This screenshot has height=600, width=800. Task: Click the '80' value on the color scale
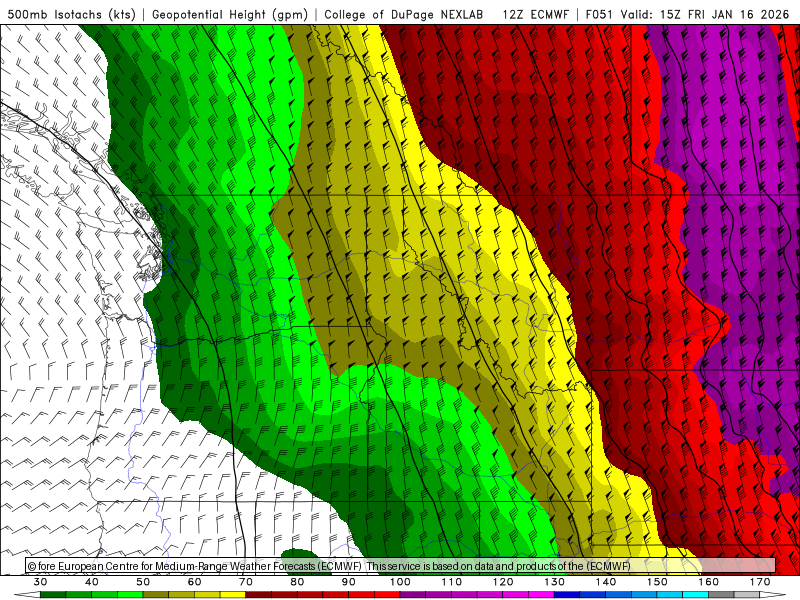point(297,582)
